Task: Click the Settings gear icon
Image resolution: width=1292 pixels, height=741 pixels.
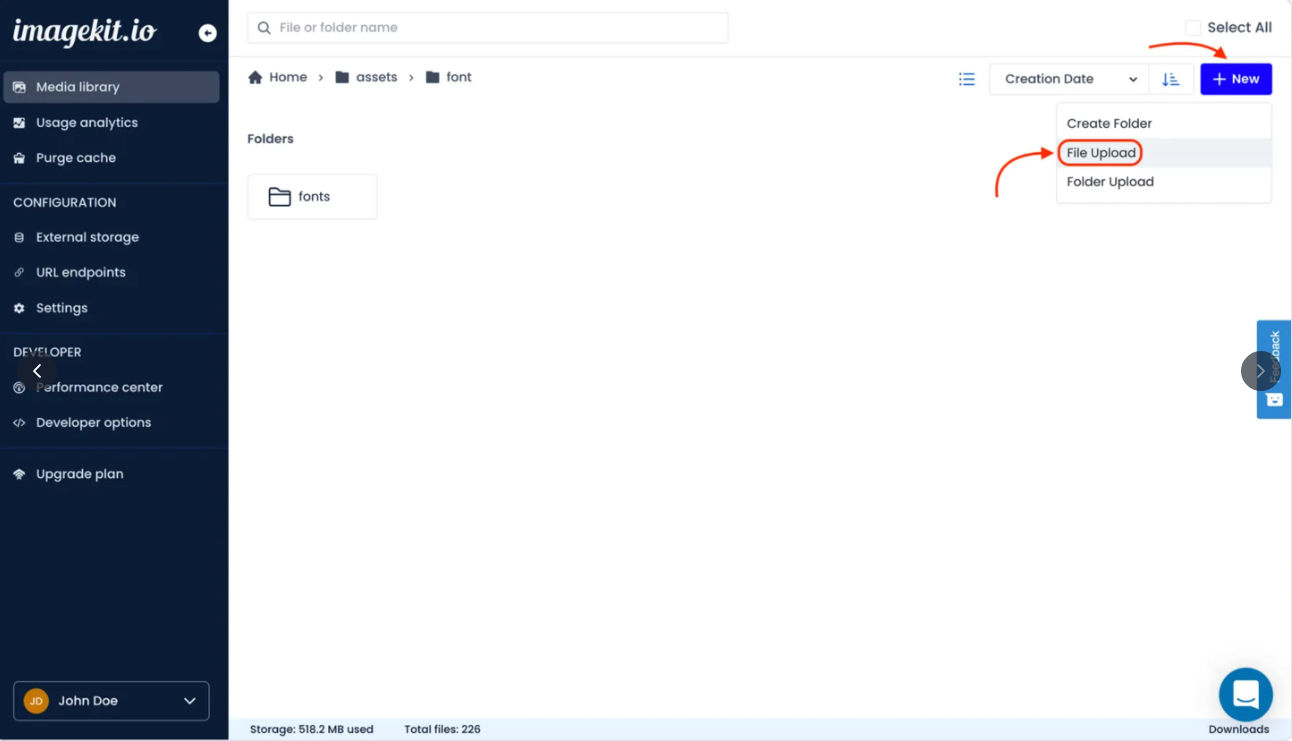Action: 21,308
